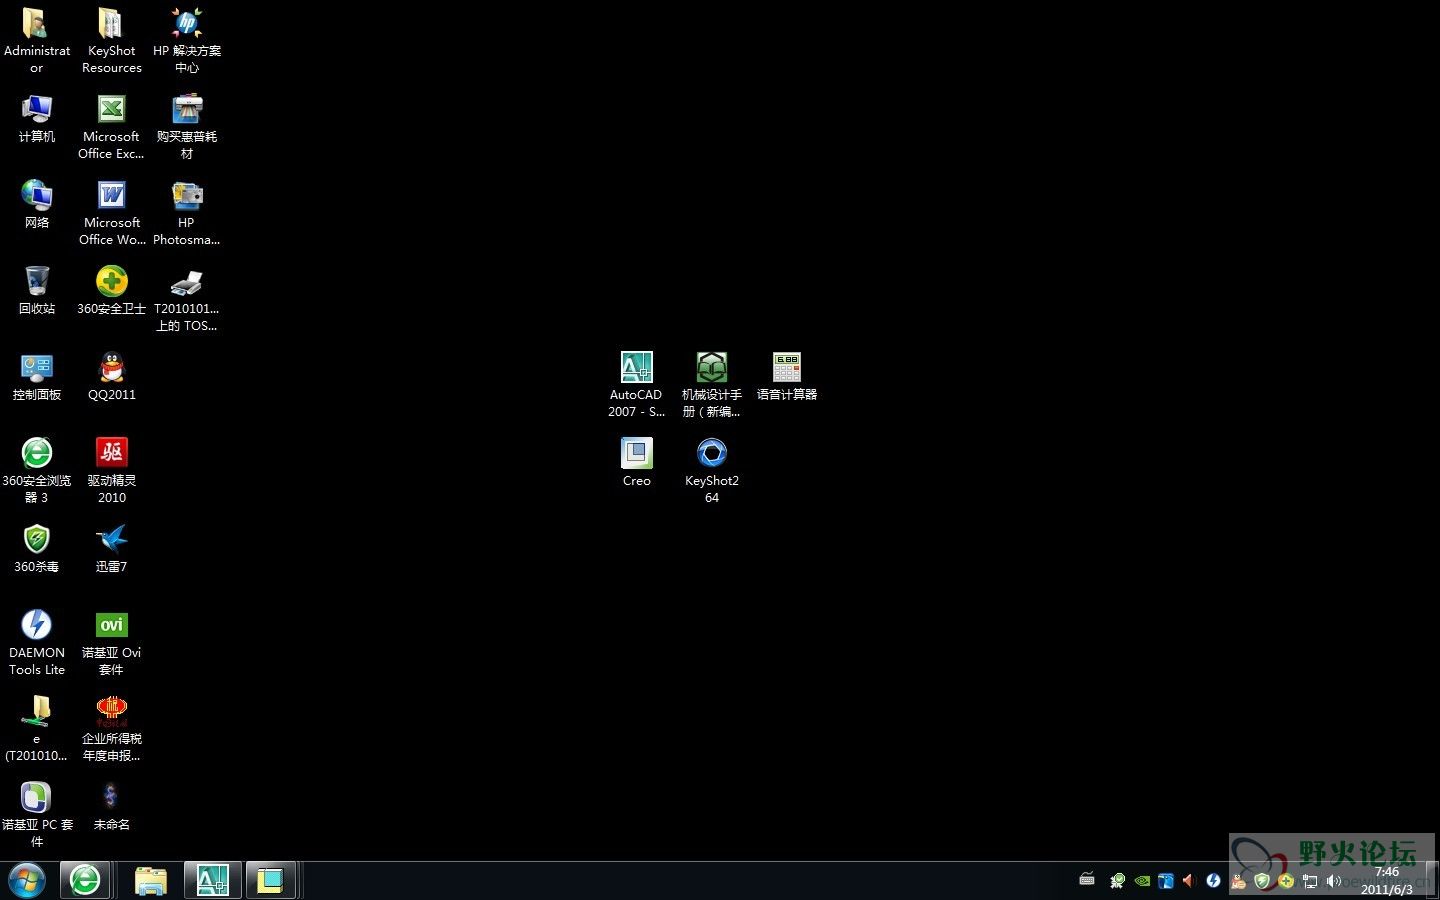Screen dimensions: 1440x900
Task: Open 购买惠普耗材 shortcut
Action: [186, 110]
